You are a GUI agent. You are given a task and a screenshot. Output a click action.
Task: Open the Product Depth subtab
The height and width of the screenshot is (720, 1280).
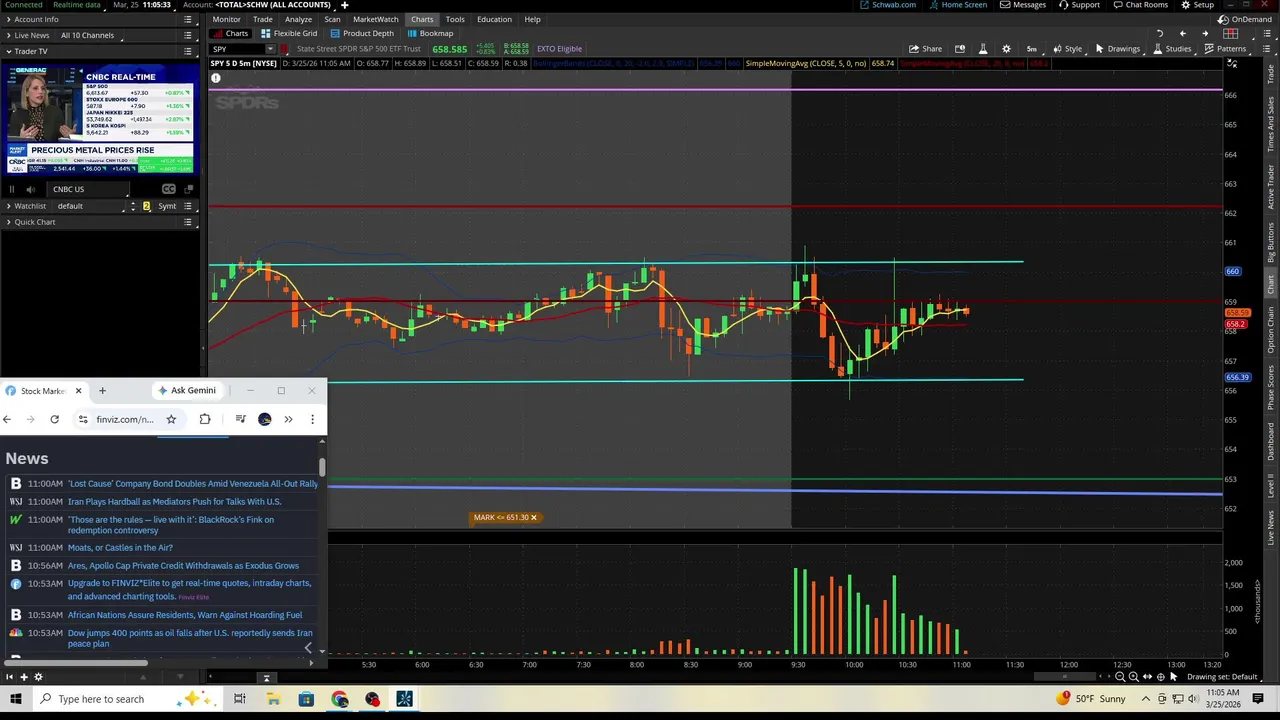click(x=362, y=33)
